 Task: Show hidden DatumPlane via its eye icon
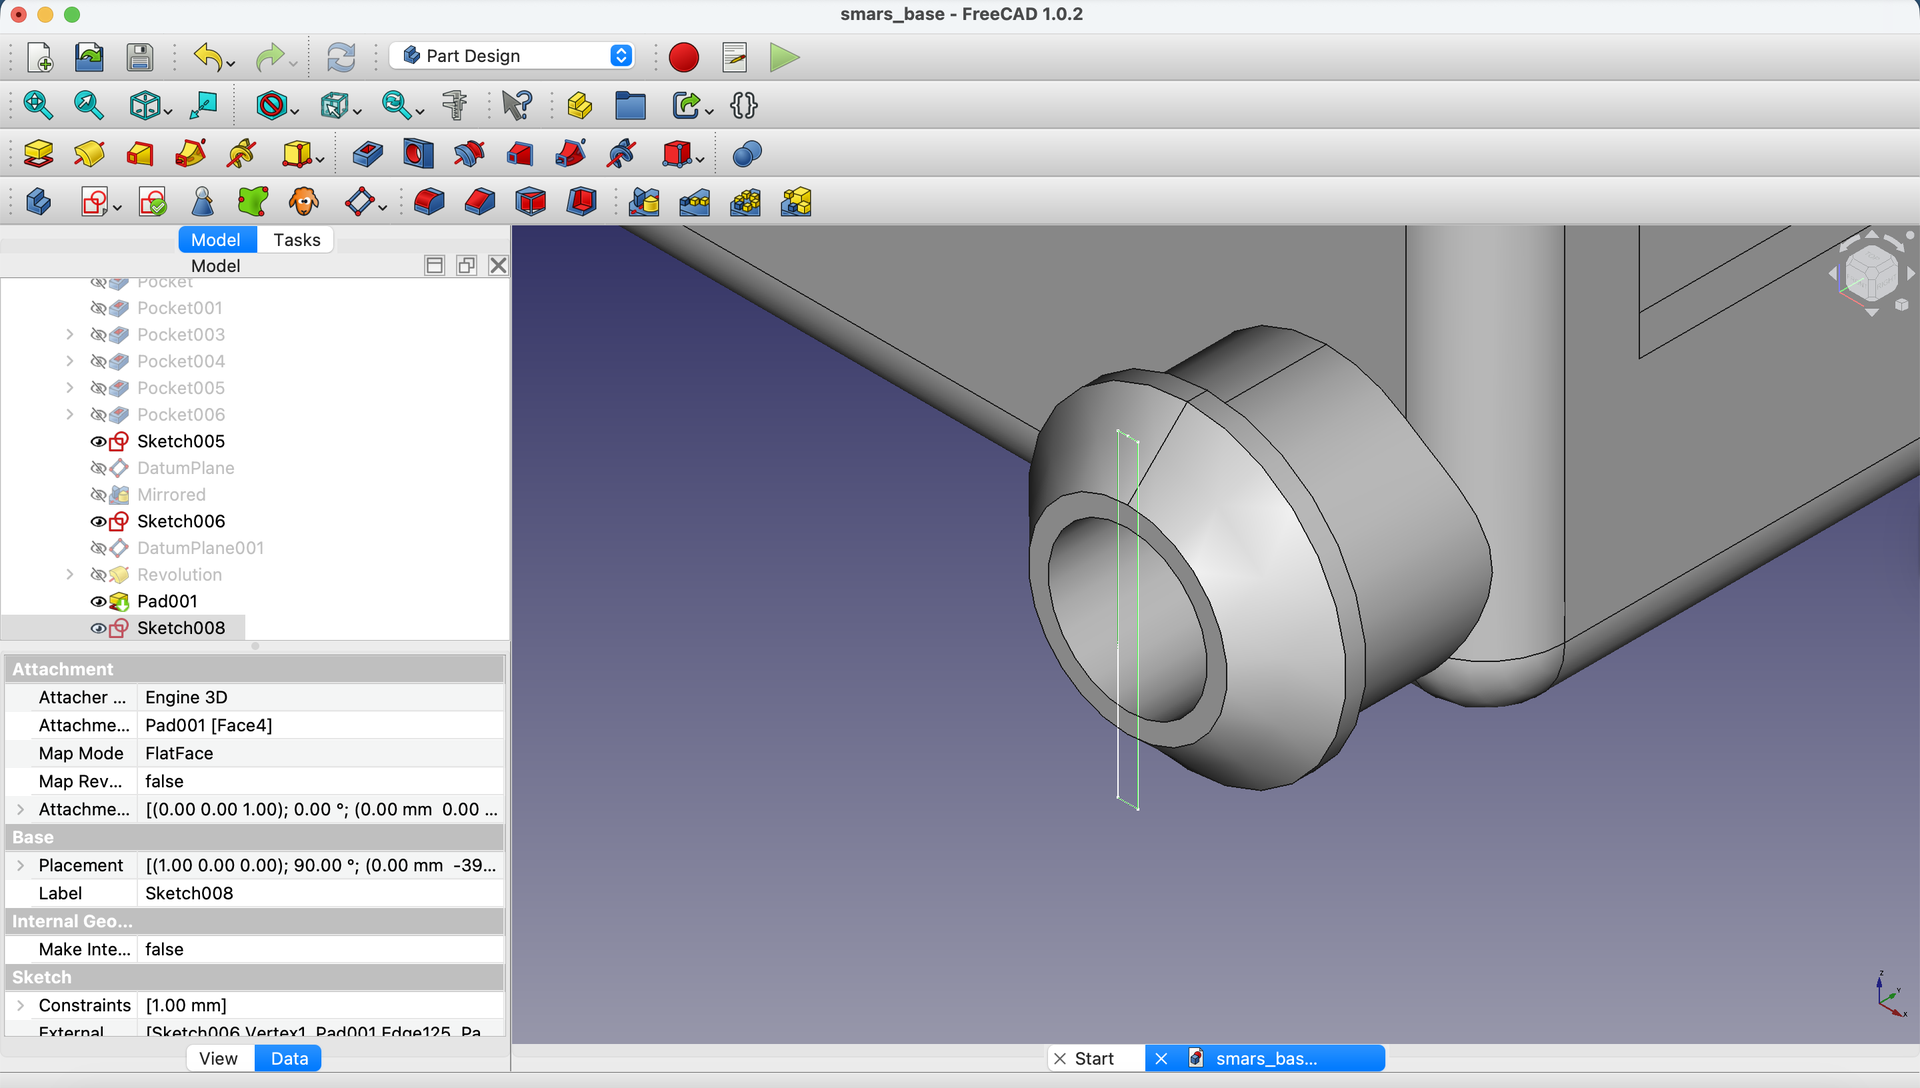click(x=98, y=468)
